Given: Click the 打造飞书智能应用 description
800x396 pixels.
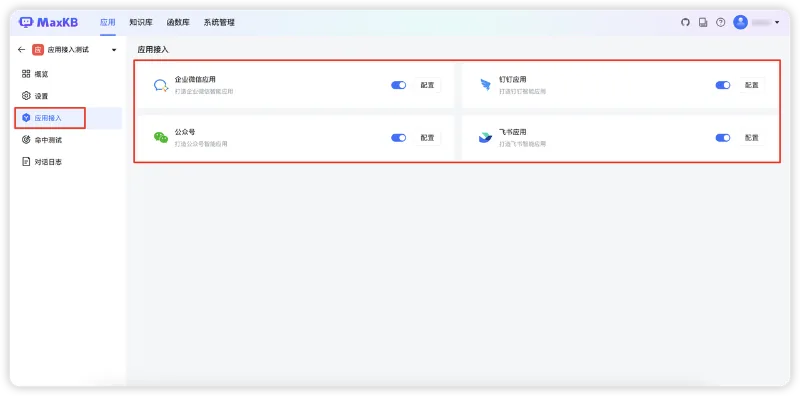Looking at the screenshot, I should tap(522, 144).
